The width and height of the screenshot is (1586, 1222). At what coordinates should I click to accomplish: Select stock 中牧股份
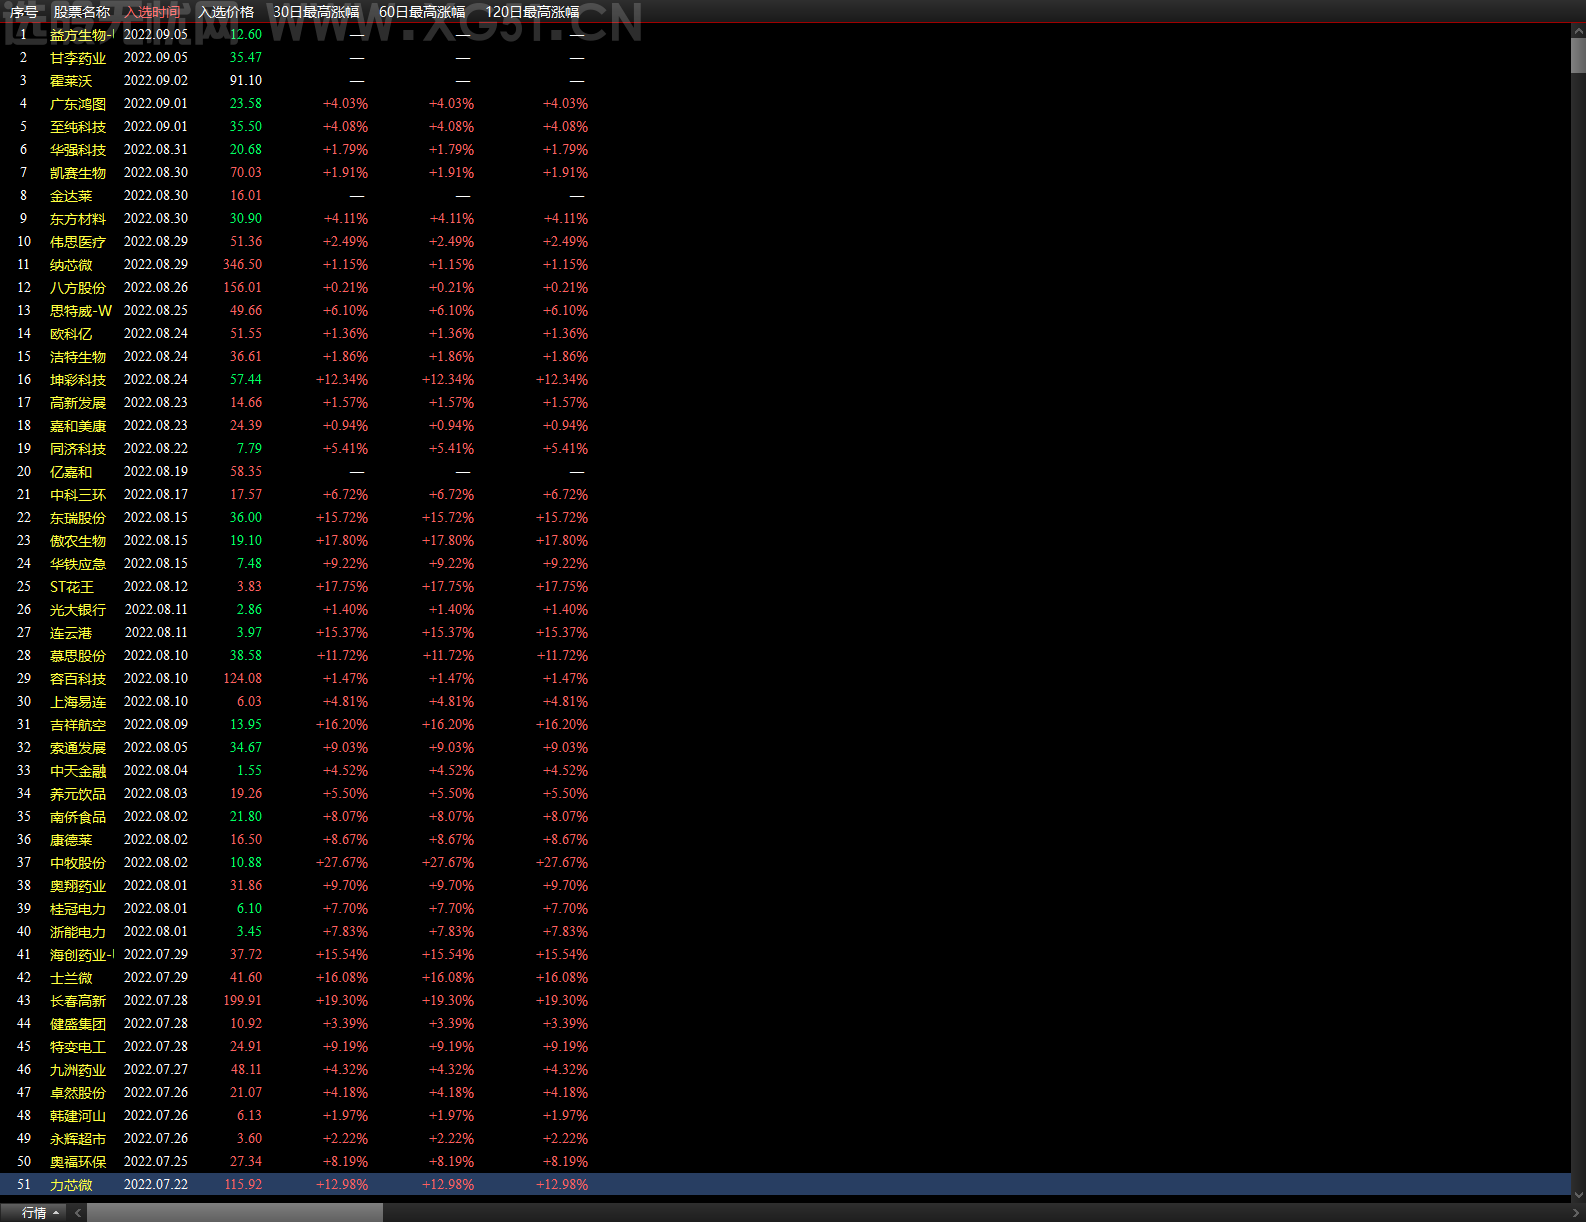[78, 863]
